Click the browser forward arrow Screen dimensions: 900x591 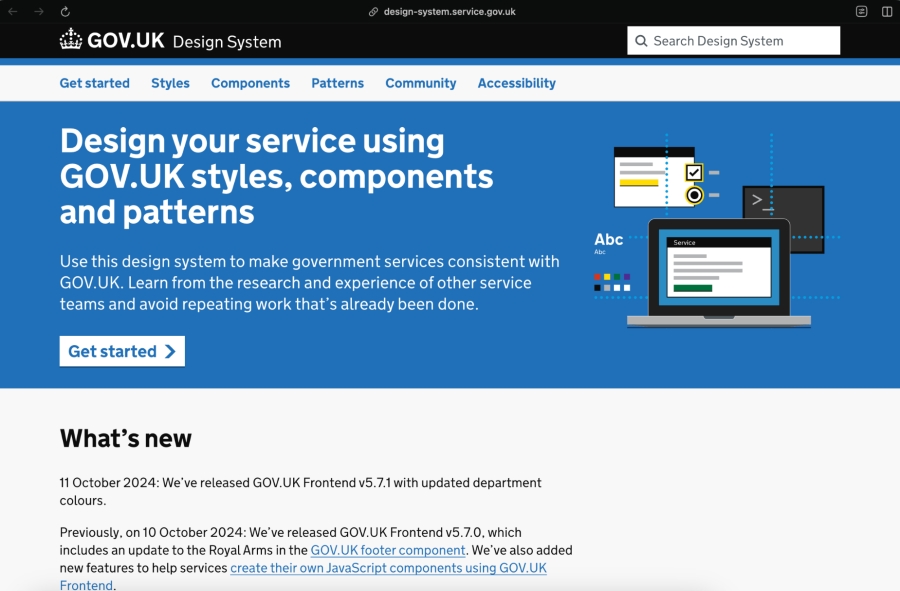[x=39, y=12]
